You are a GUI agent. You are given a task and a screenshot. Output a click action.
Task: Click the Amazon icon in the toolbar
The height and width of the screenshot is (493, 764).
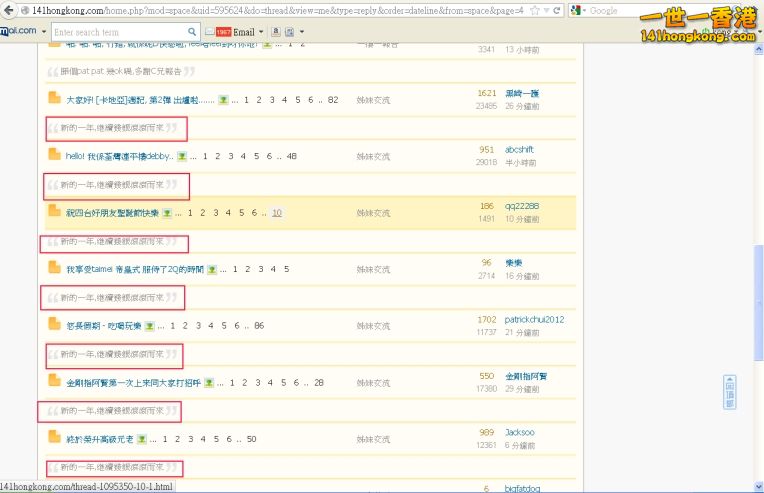point(276,32)
